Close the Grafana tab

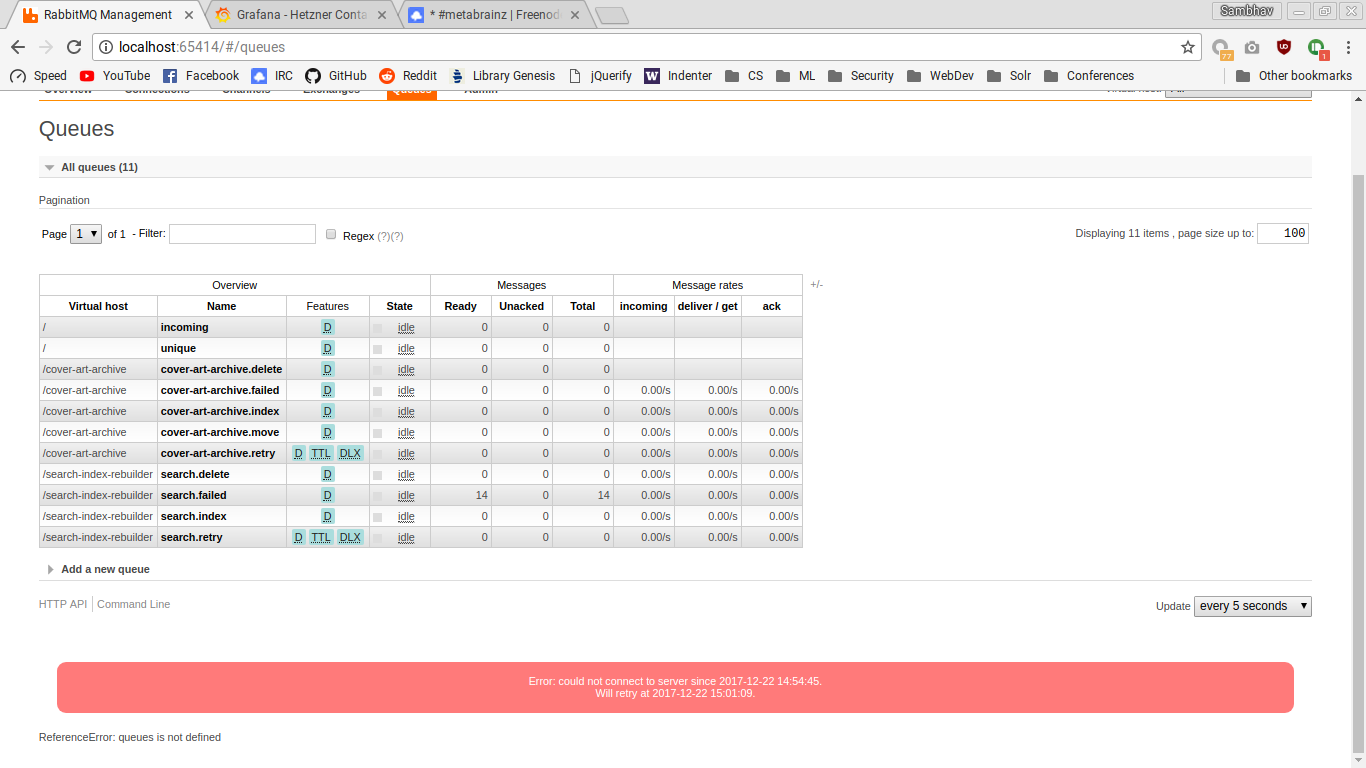[x=382, y=15]
